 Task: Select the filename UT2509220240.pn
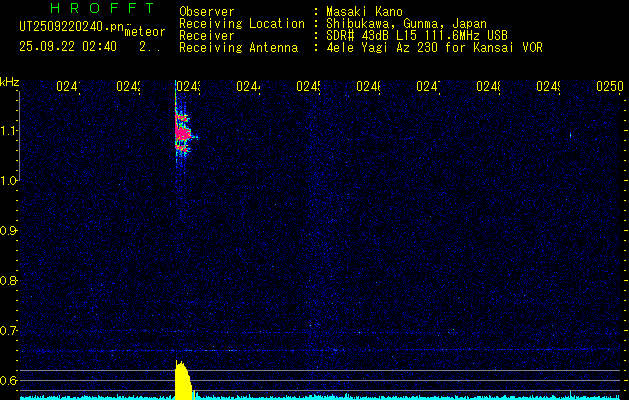[x=71, y=27]
